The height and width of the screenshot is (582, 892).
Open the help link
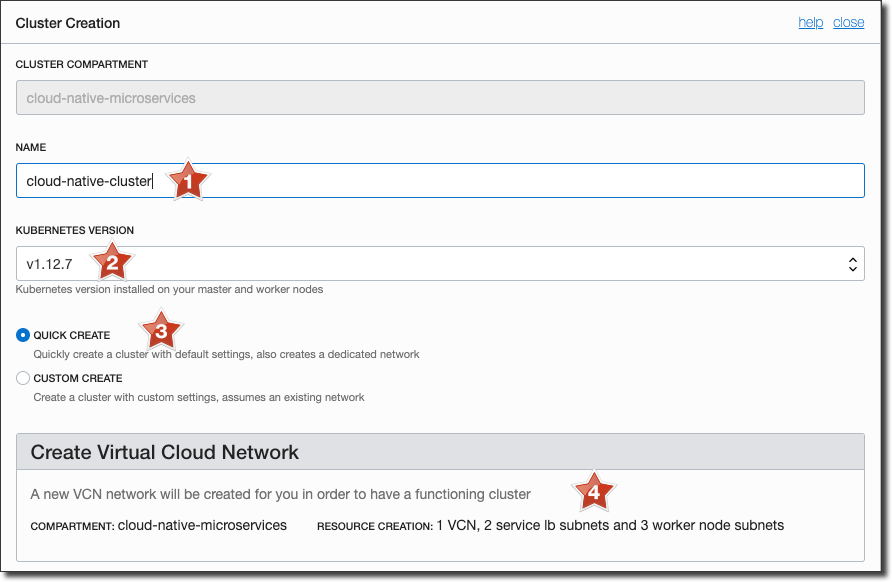tap(810, 23)
